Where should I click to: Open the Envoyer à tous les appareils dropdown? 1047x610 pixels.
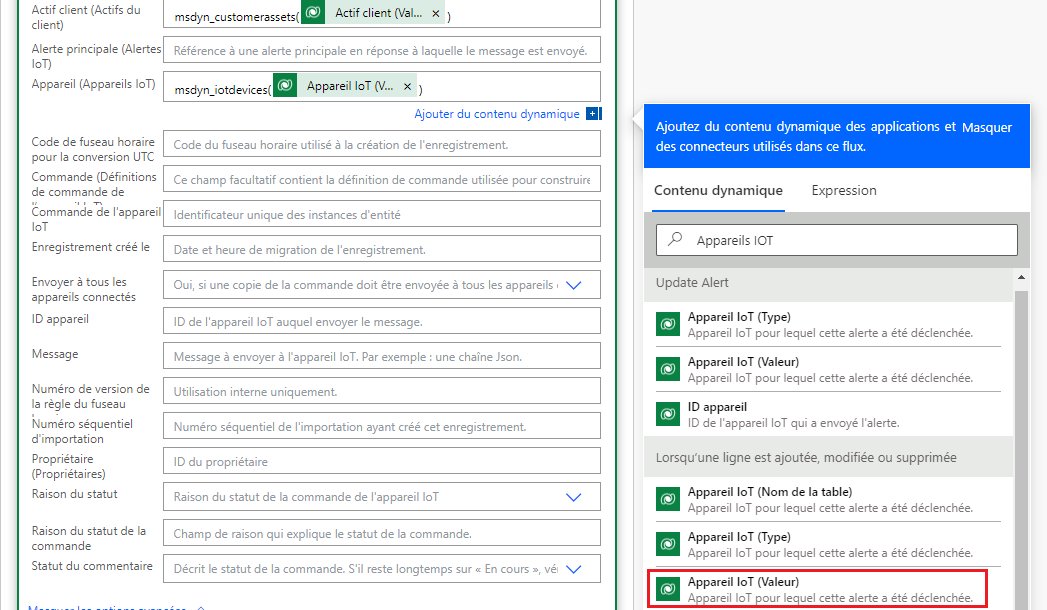574,285
